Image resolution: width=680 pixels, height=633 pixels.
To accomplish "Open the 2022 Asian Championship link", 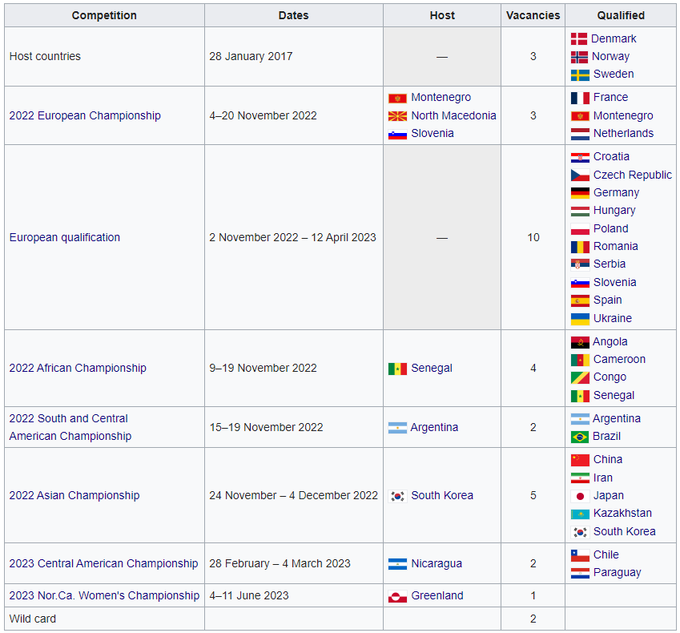I will point(75,496).
